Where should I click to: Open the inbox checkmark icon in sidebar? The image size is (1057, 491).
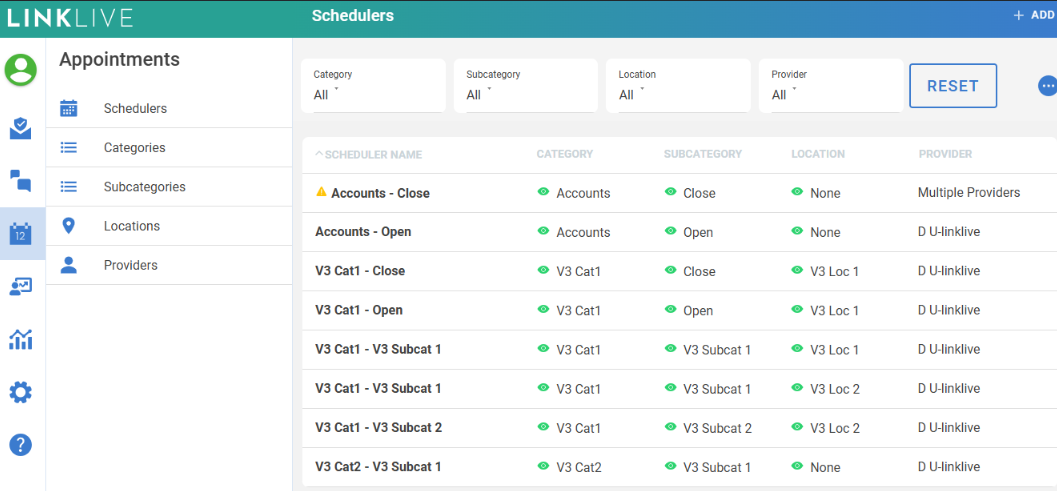coord(21,128)
